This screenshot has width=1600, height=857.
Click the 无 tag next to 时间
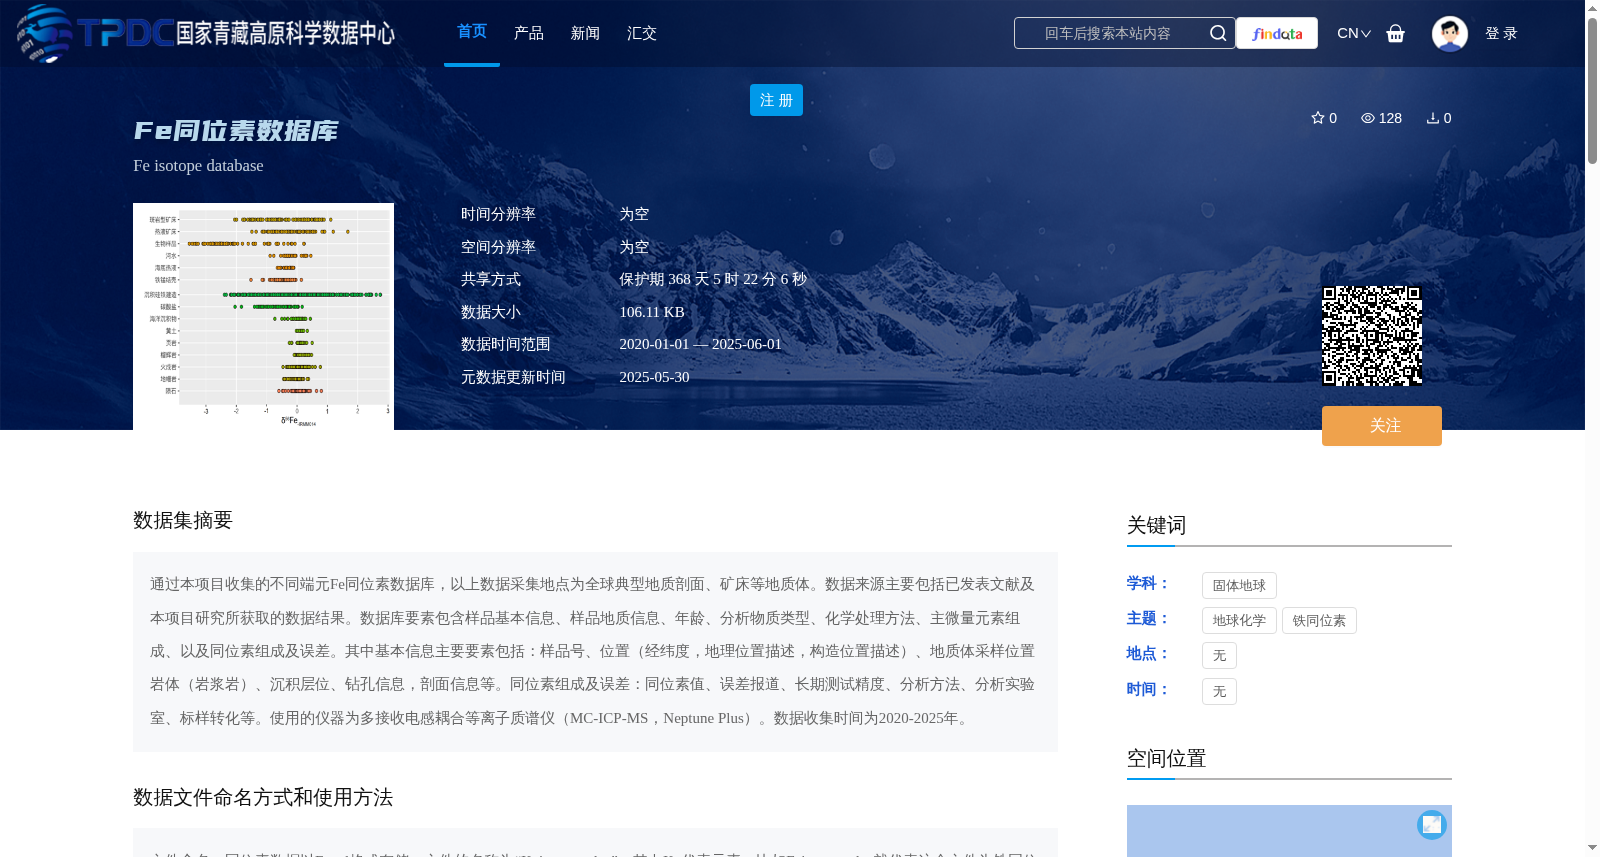(x=1219, y=691)
